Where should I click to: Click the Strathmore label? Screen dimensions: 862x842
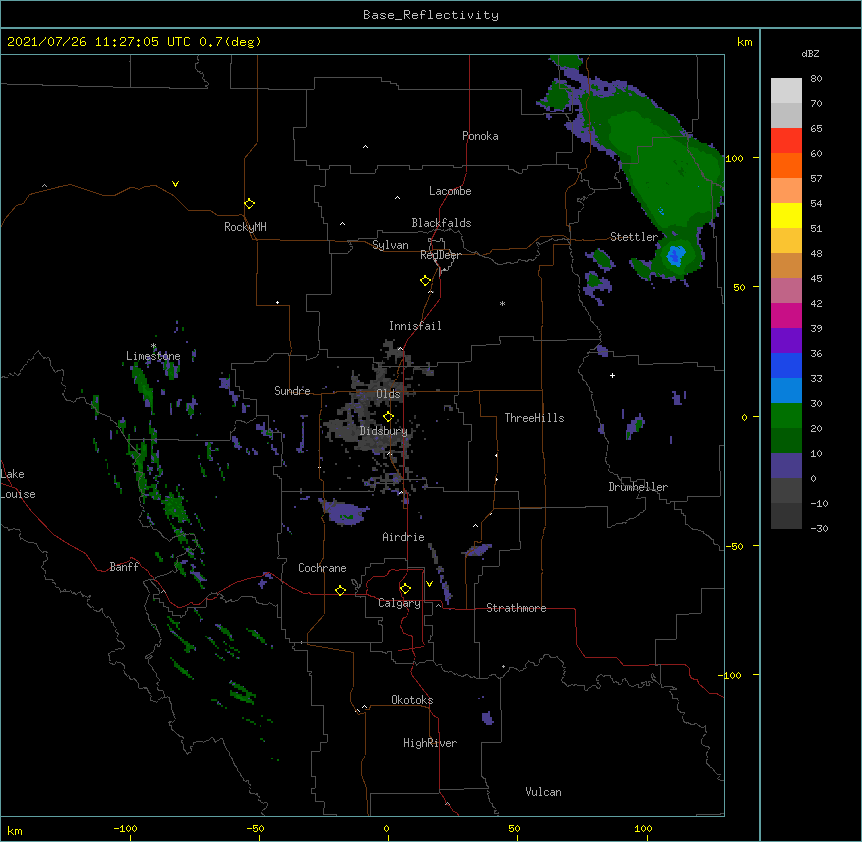pos(516,608)
